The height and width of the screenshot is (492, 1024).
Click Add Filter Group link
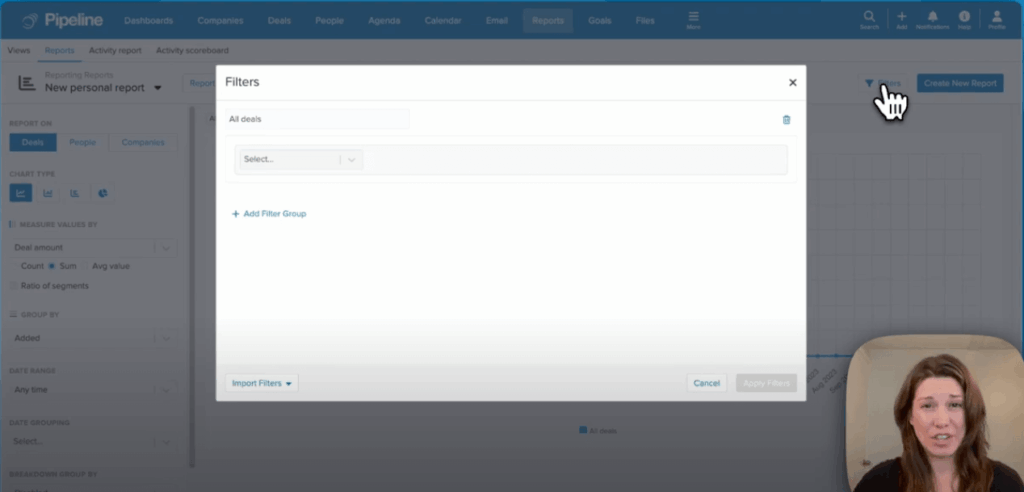[x=269, y=214]
